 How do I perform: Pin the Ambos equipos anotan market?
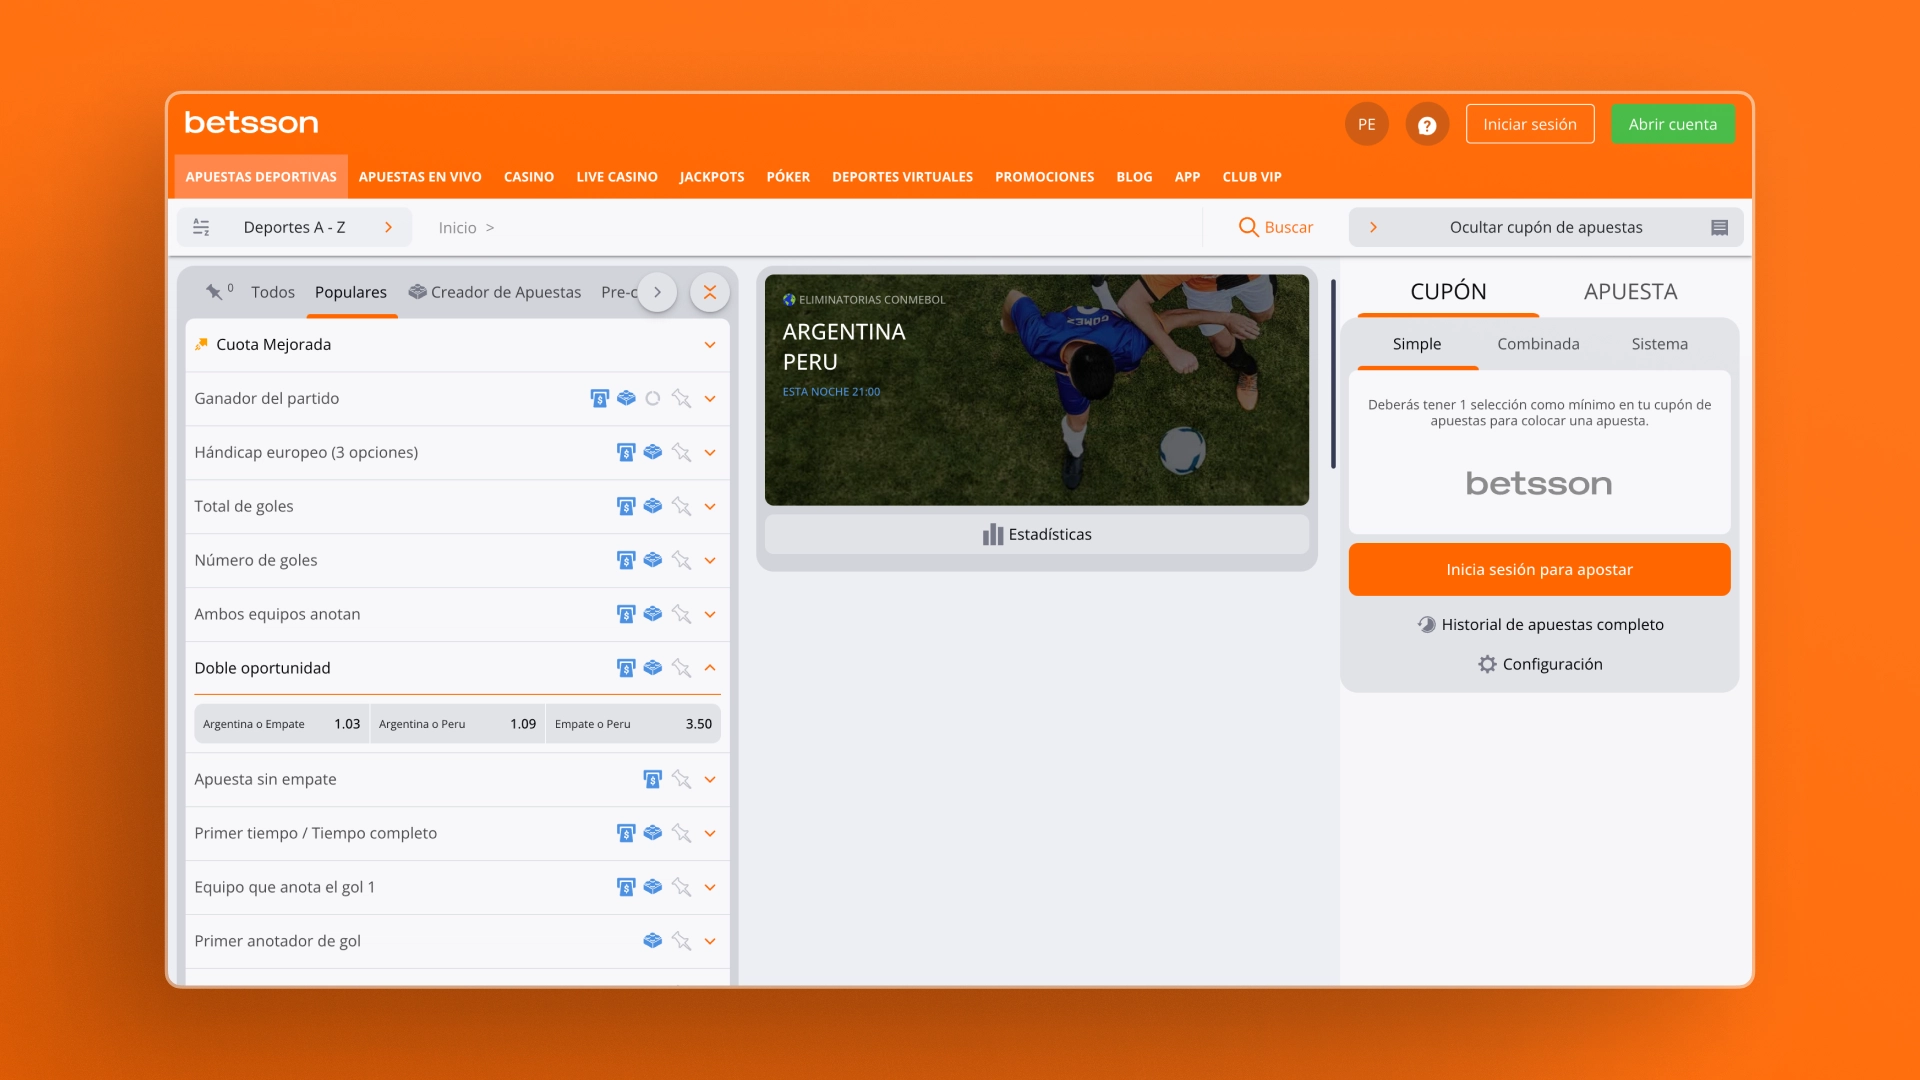(x=681, y=614)
